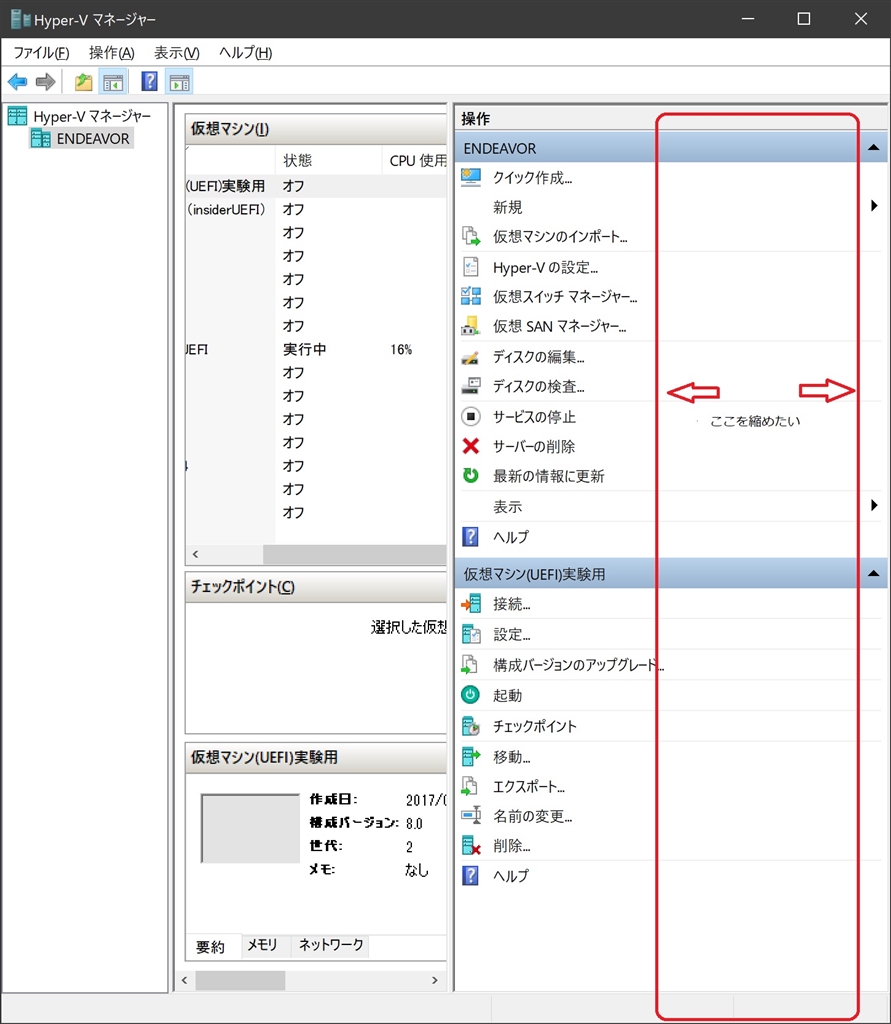Switch to the メモリ tab
891x1024 pixels.
[x=262, y=945]
